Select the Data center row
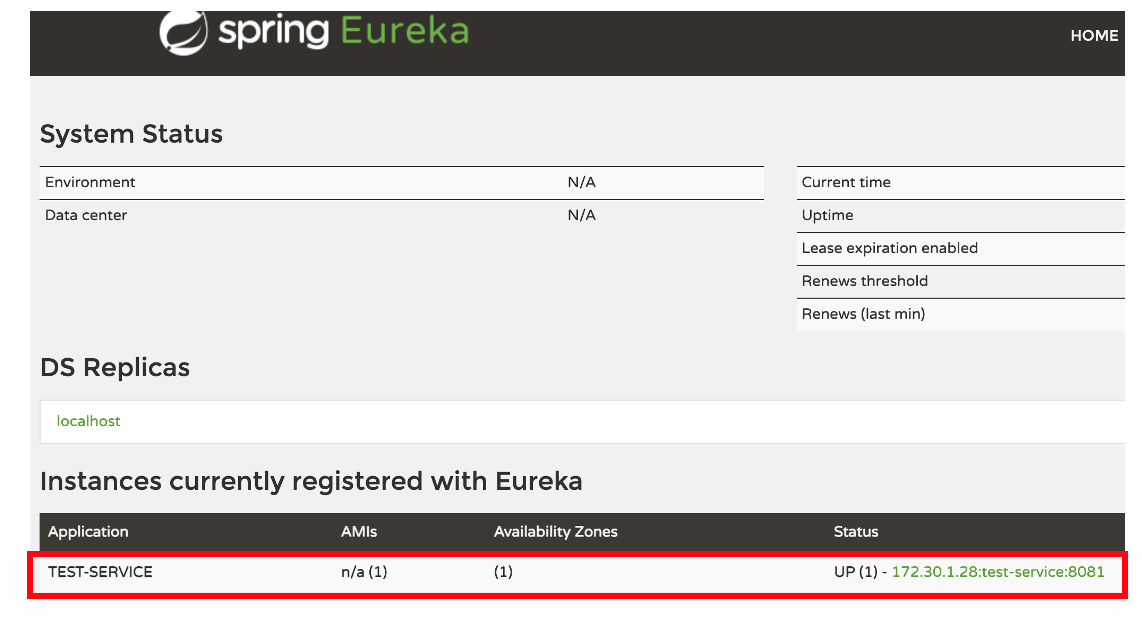The height and width of the screenshot is (624, 1142). coord(87,214)
